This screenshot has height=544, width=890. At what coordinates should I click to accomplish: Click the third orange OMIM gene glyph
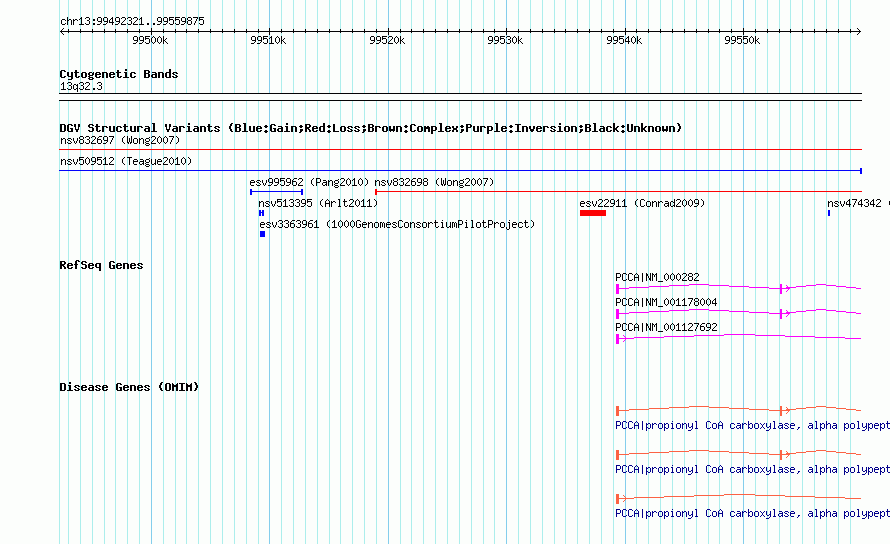click(738, 498)
